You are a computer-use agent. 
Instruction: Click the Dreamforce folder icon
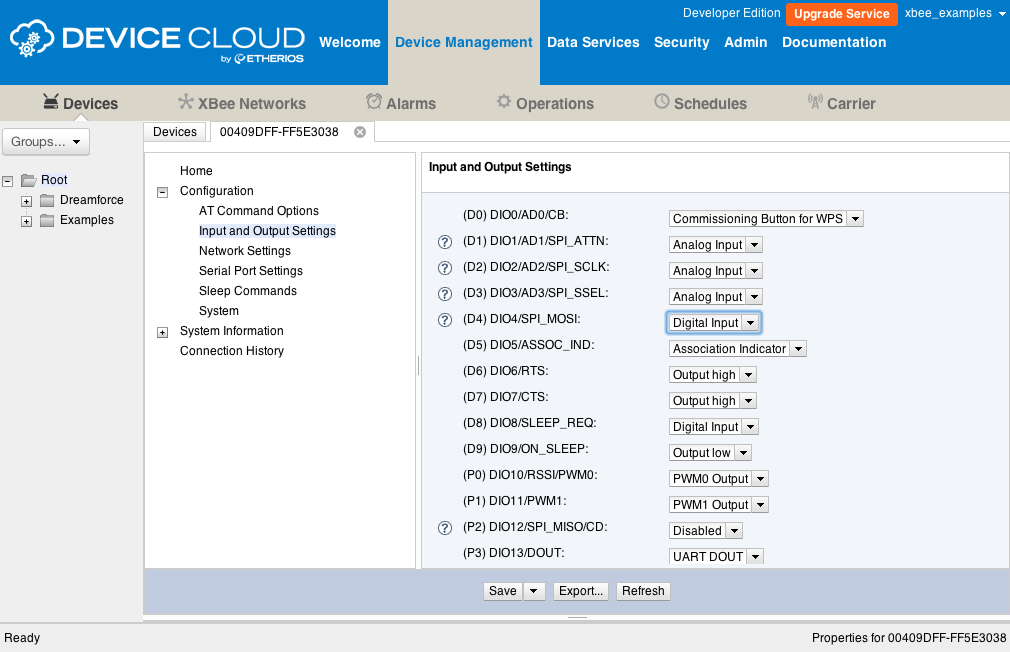[x=47, y=200]
